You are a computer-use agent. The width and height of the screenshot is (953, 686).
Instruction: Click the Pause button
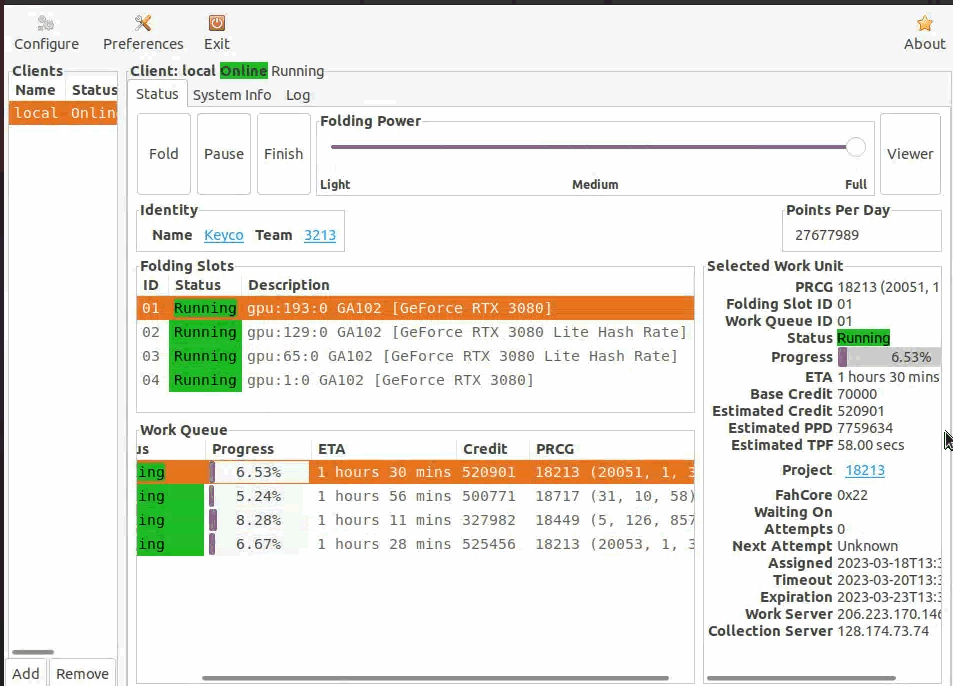click(x=224, y=154)
